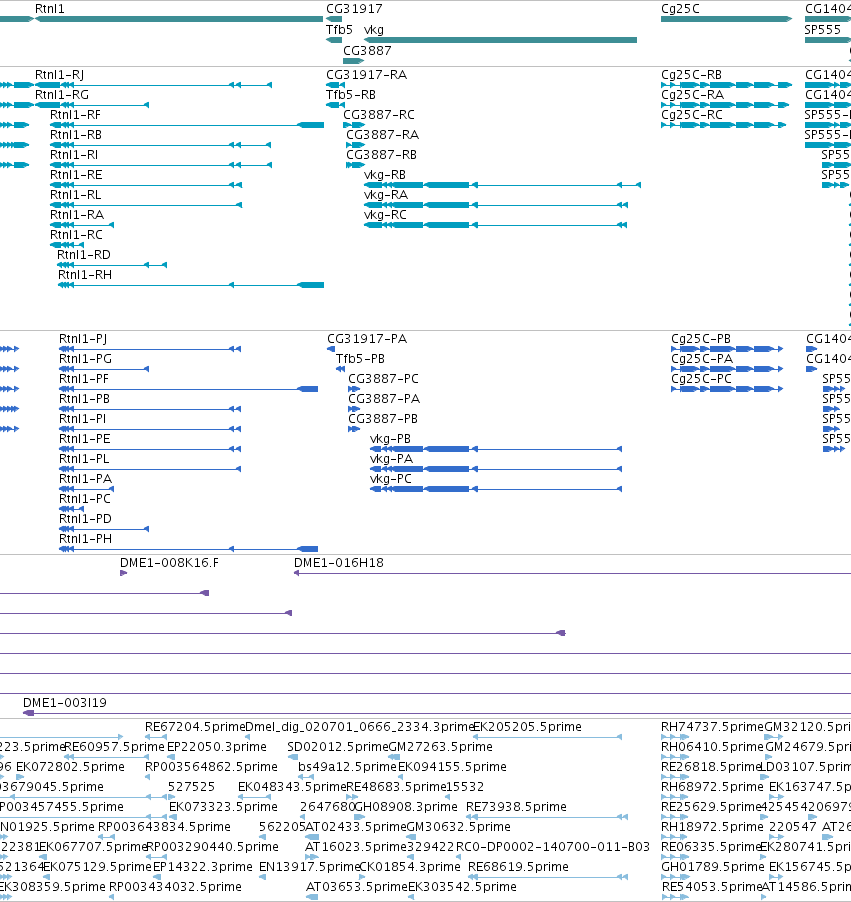Click protein vkg-PC label

coord(391,479)
